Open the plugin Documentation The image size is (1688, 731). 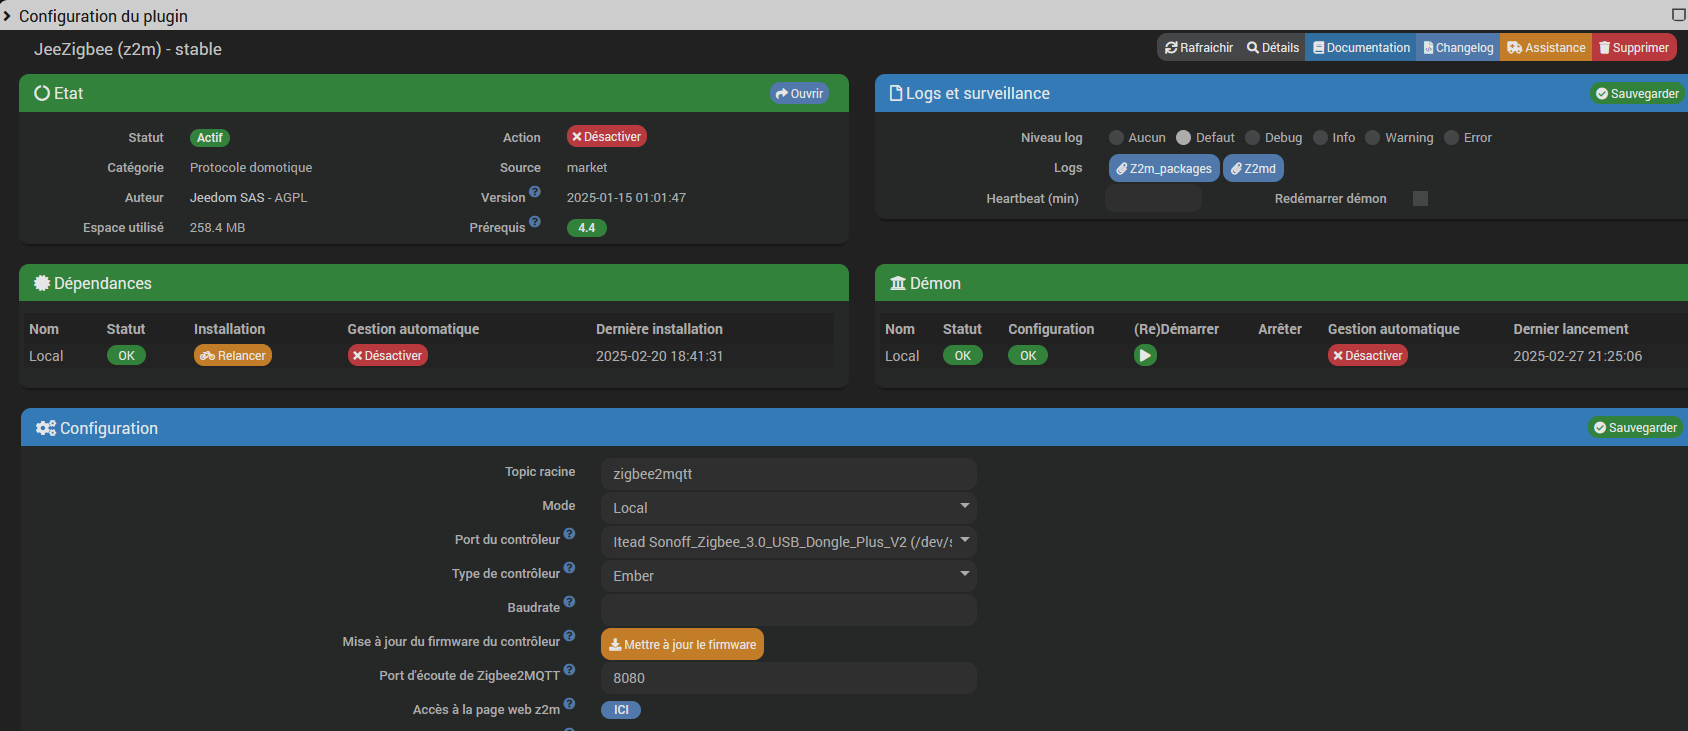pos(1361,48)
